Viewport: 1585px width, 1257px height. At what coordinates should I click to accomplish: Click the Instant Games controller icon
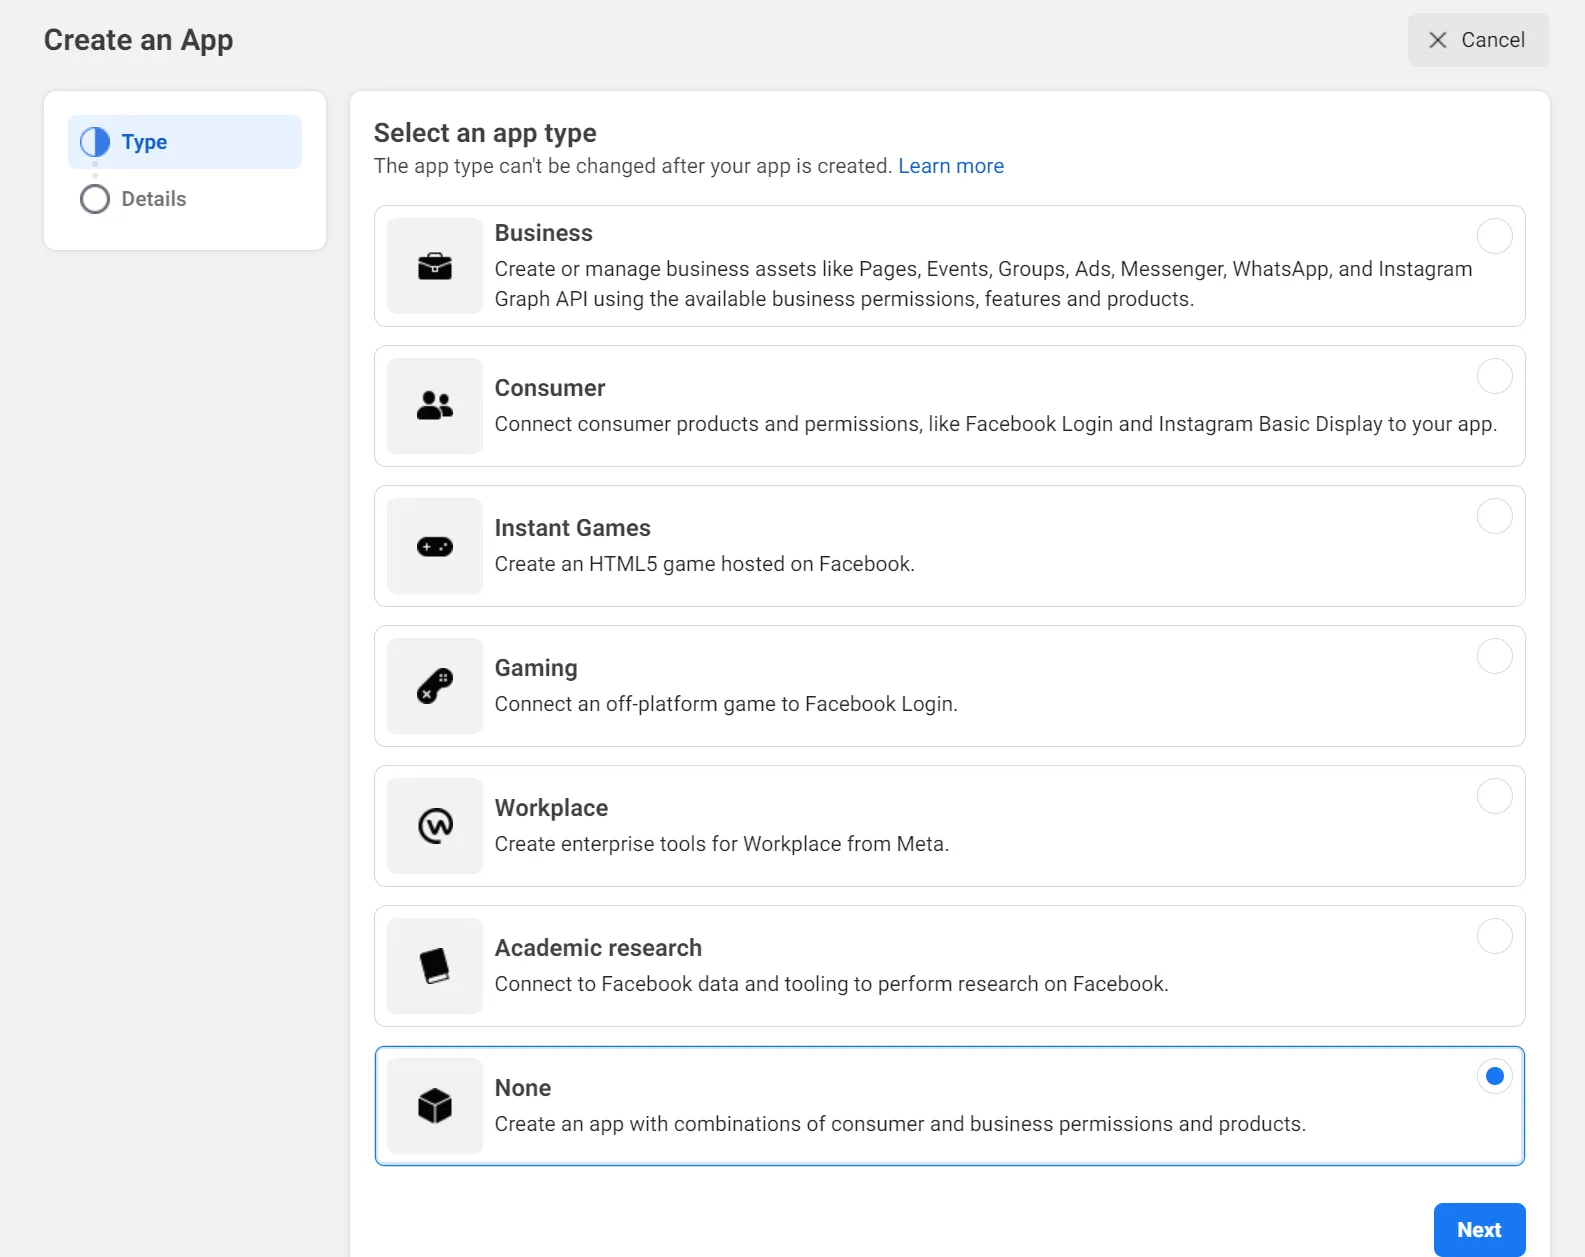(435, 546)
